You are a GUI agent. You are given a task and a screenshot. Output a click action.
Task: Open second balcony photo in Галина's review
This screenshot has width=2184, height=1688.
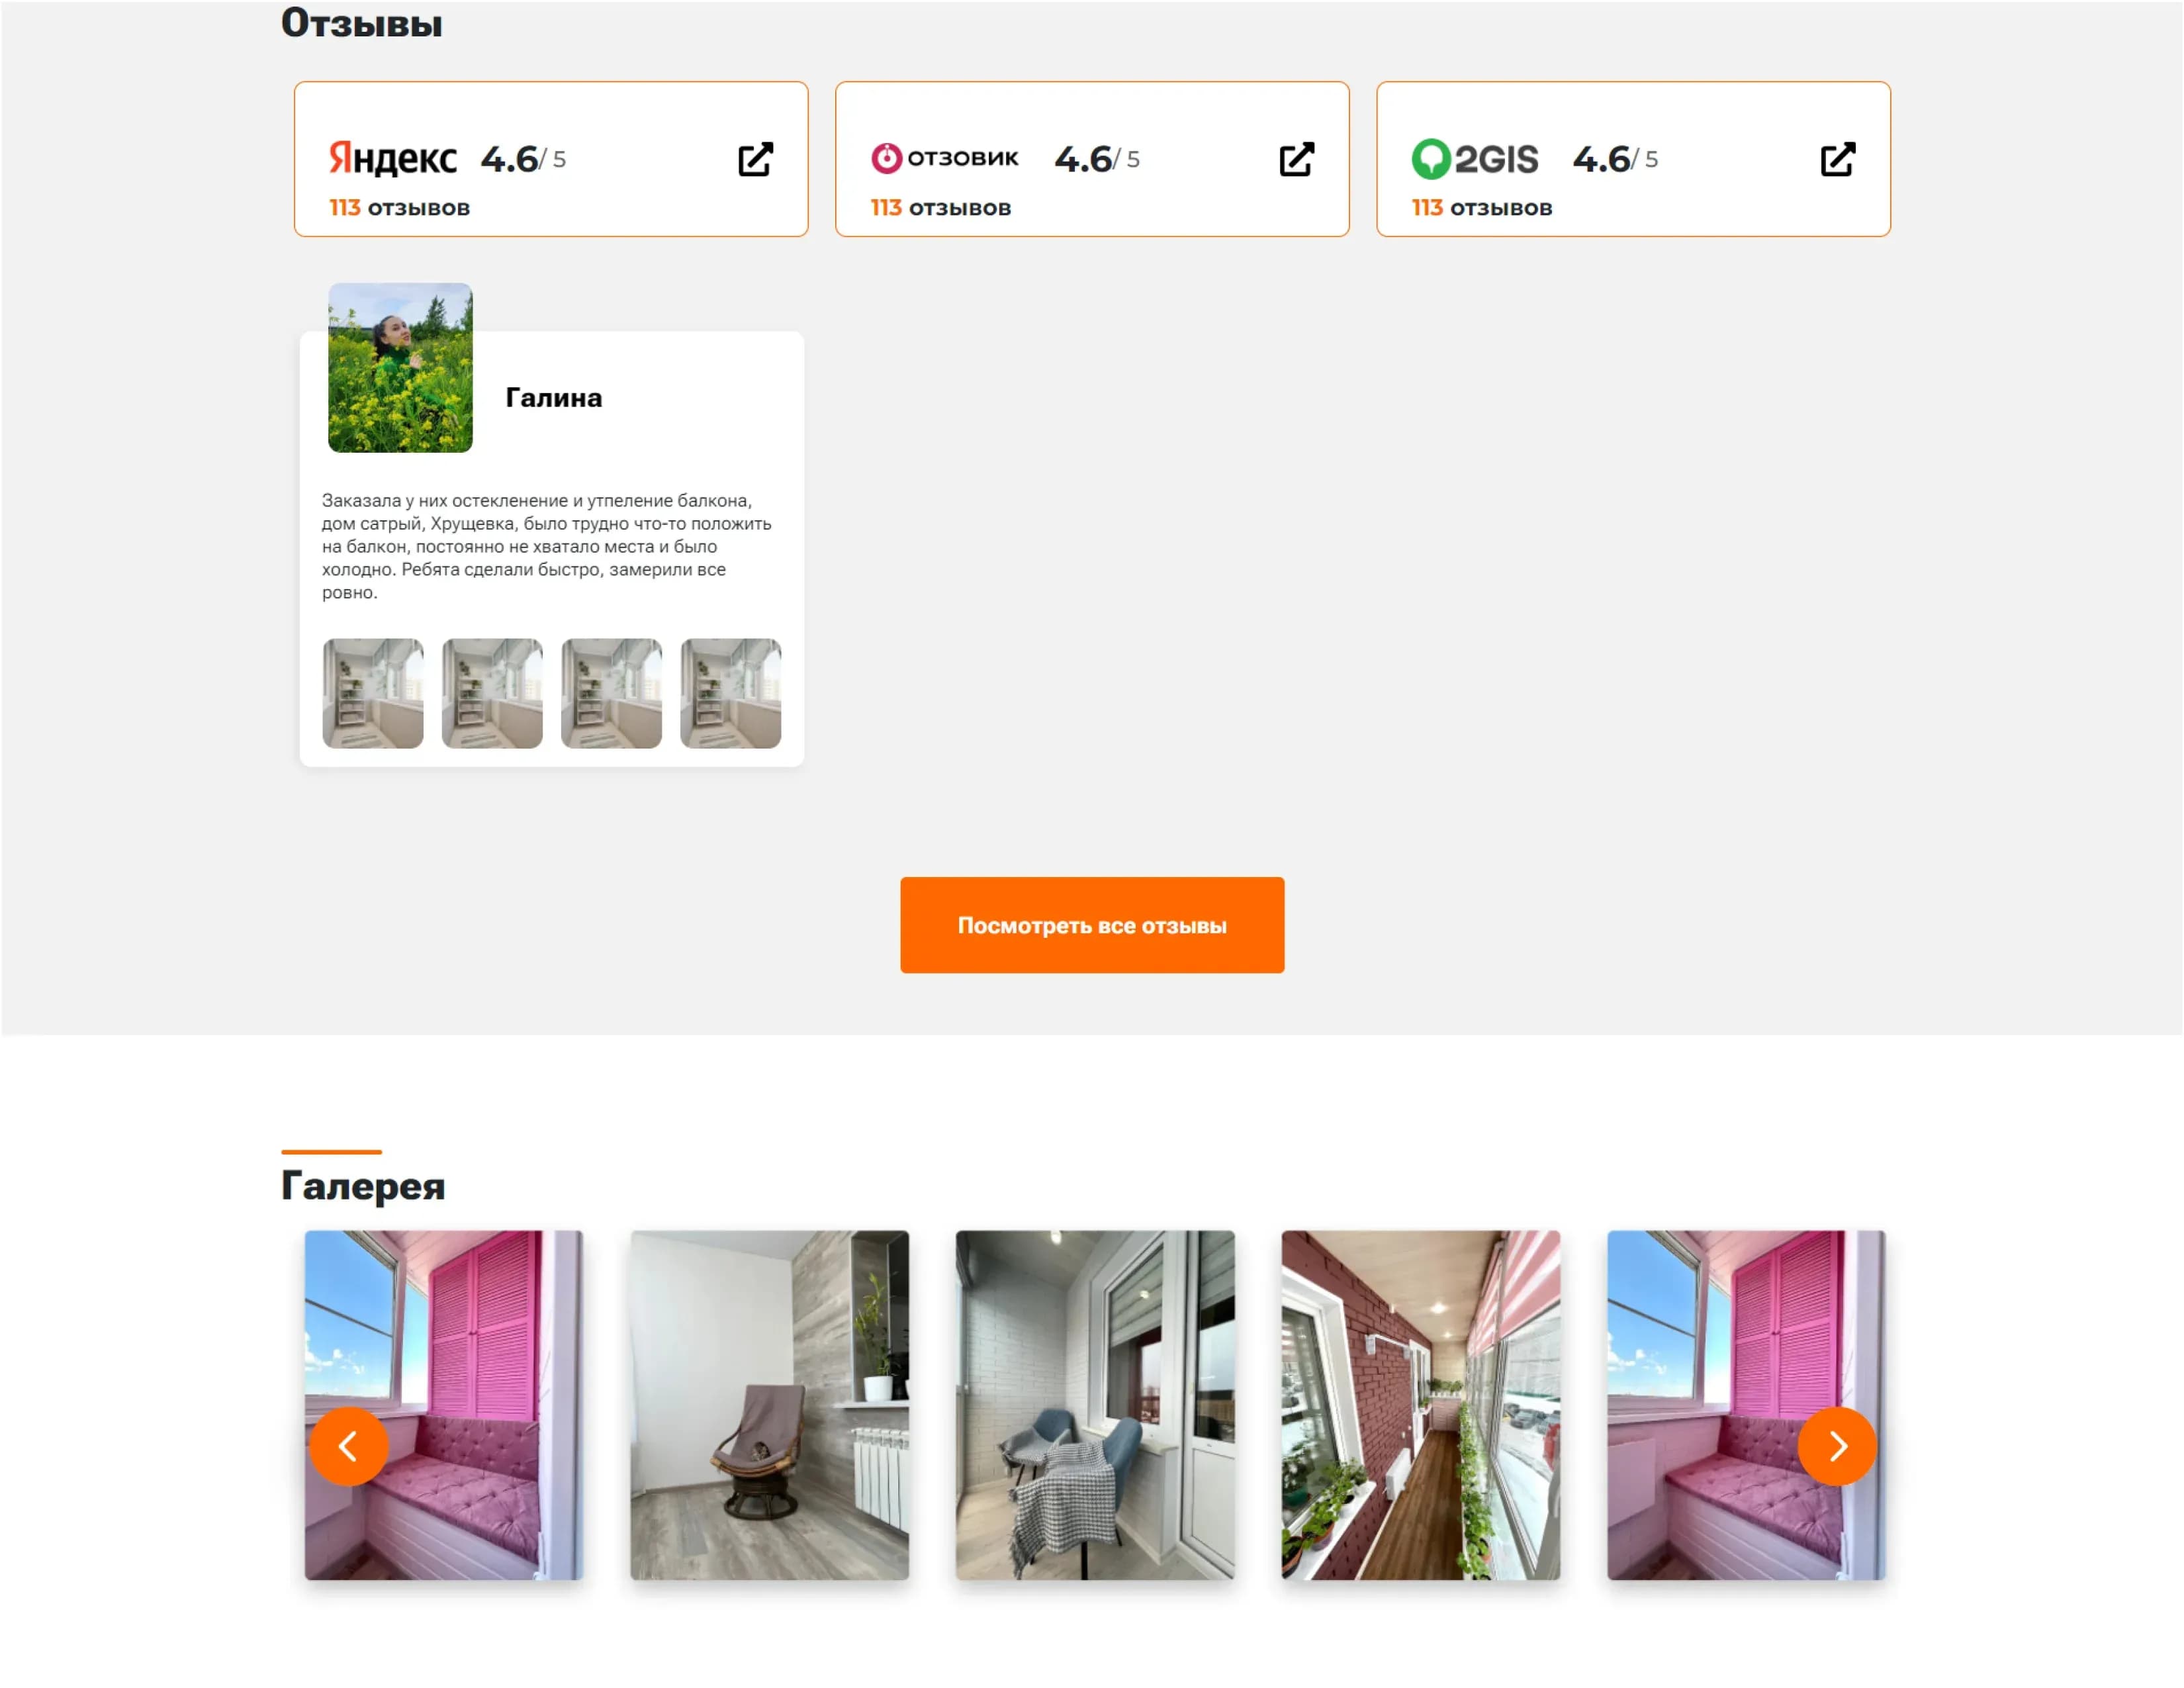[x=492, y=693]
